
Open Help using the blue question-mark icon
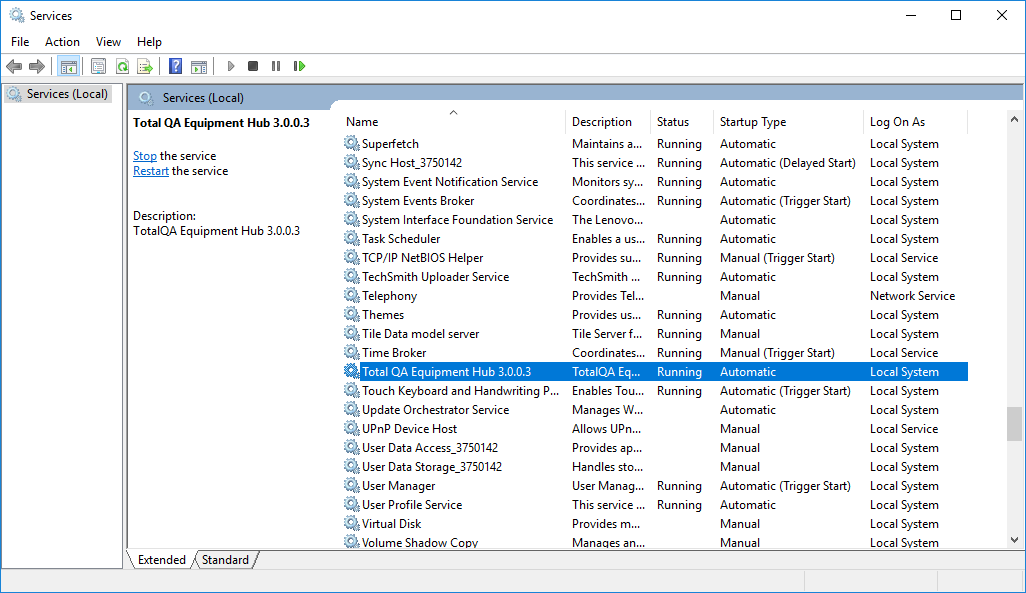[x=175, y=66]
